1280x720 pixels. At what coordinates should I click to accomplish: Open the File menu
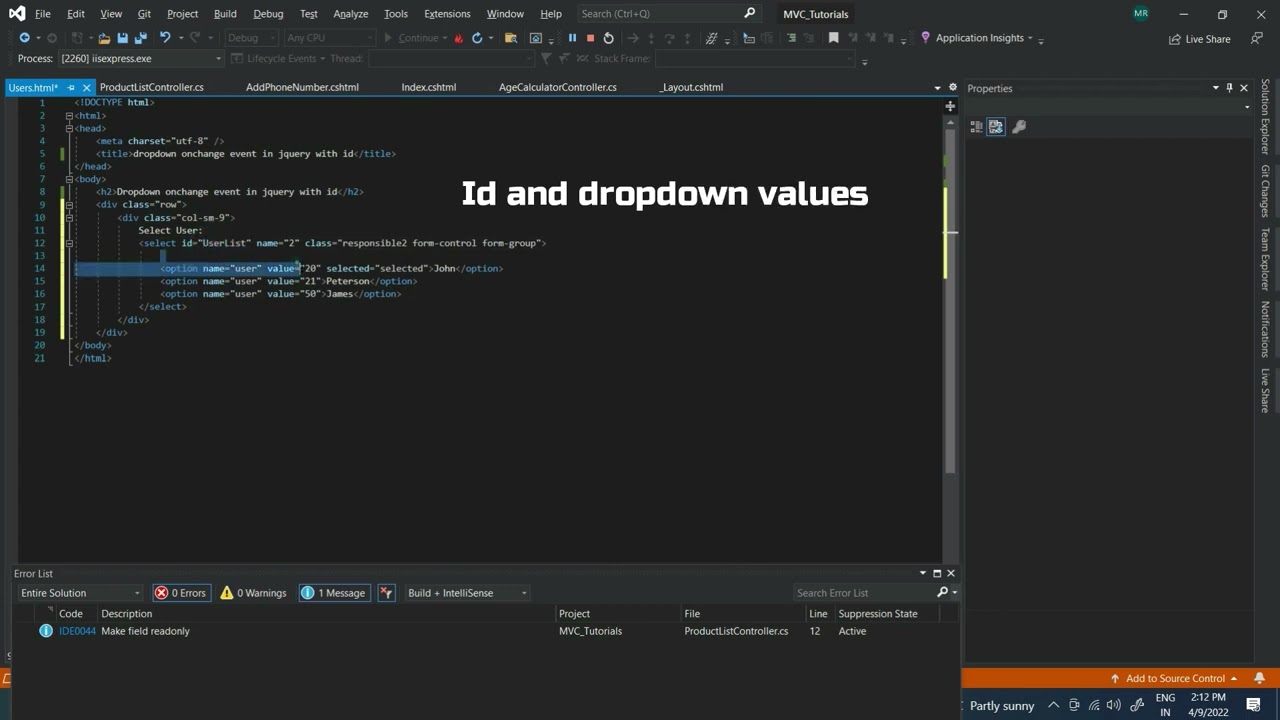43,14
